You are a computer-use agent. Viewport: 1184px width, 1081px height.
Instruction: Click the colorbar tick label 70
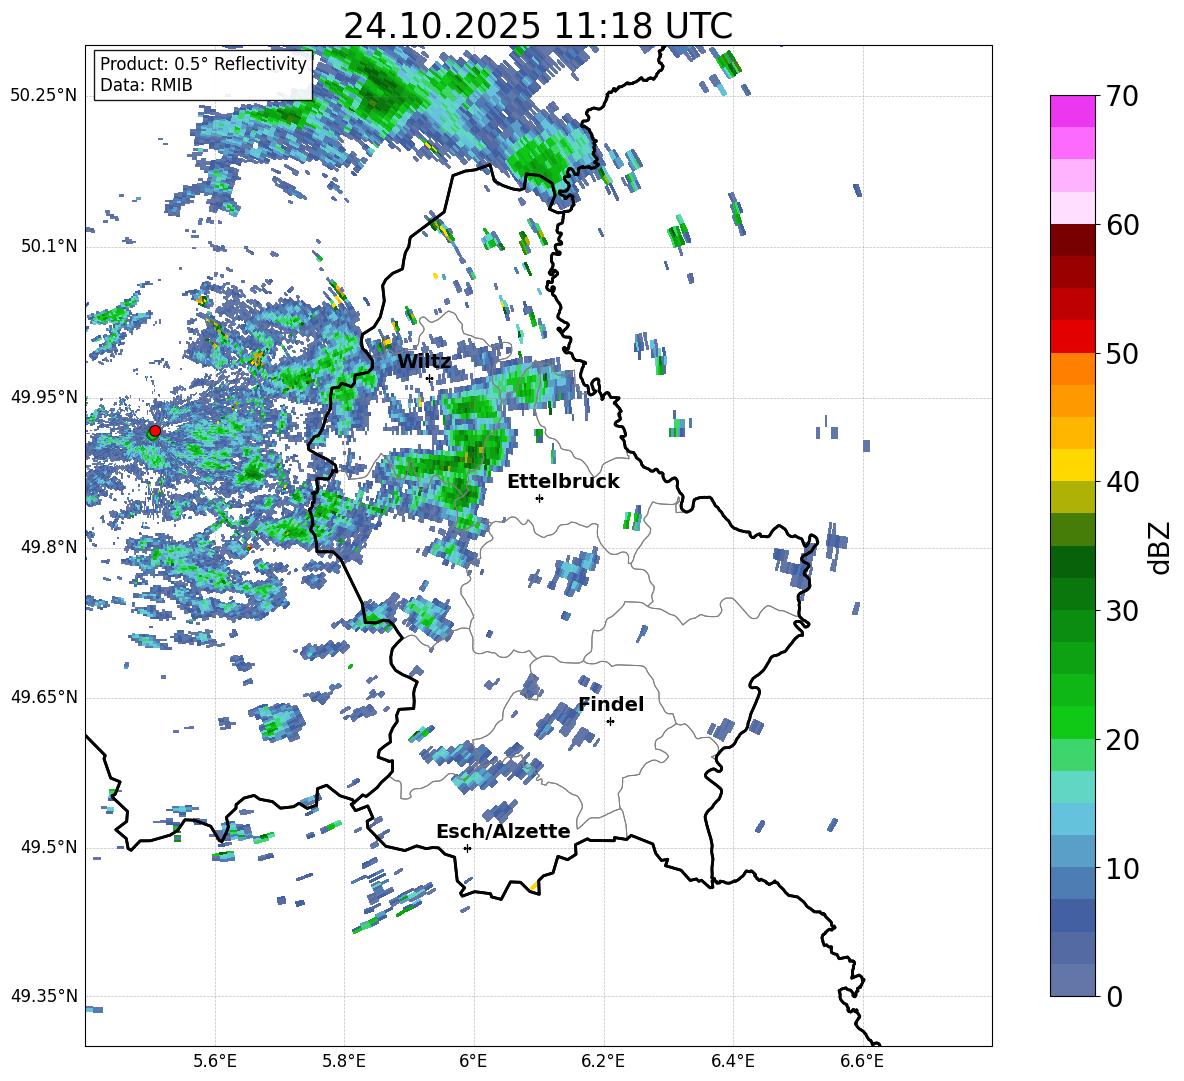1122,96
